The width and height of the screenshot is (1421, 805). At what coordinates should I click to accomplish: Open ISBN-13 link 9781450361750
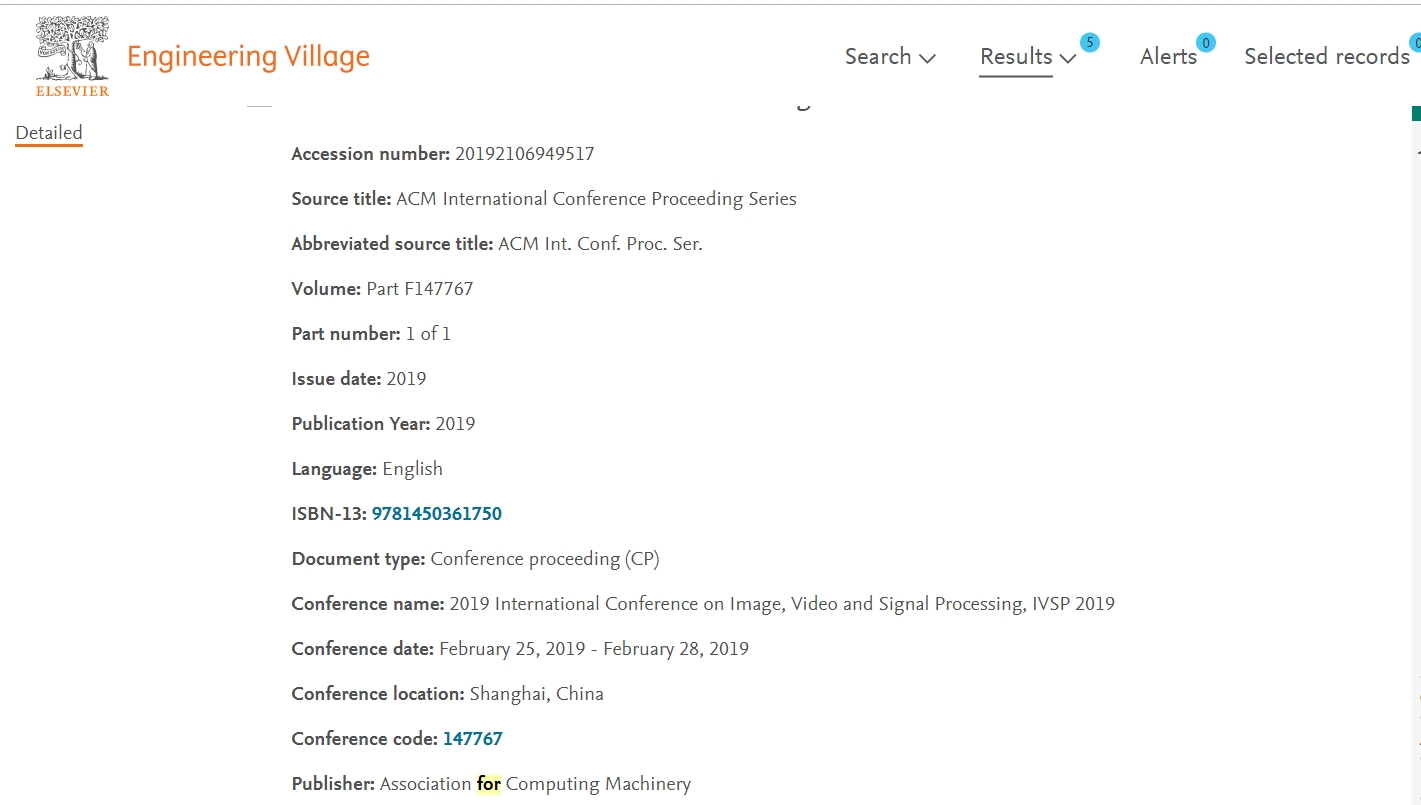pos(437,514)
